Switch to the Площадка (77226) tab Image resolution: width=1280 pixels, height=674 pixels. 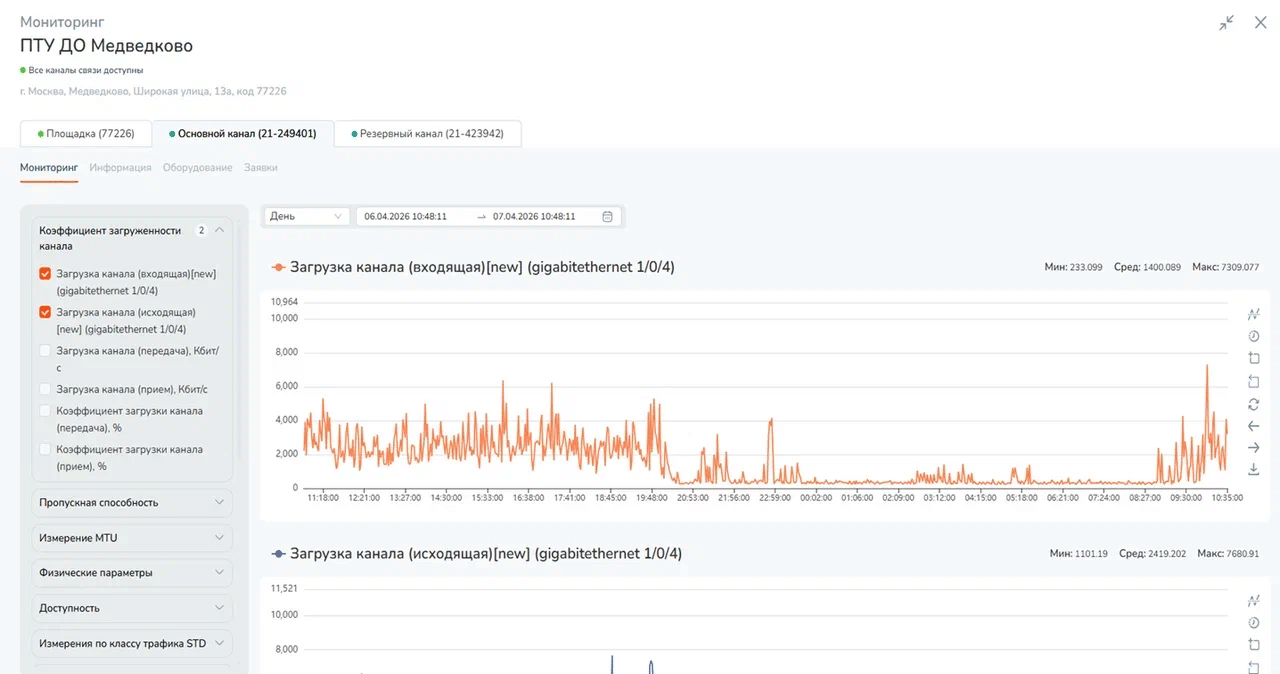coord(85,133)
